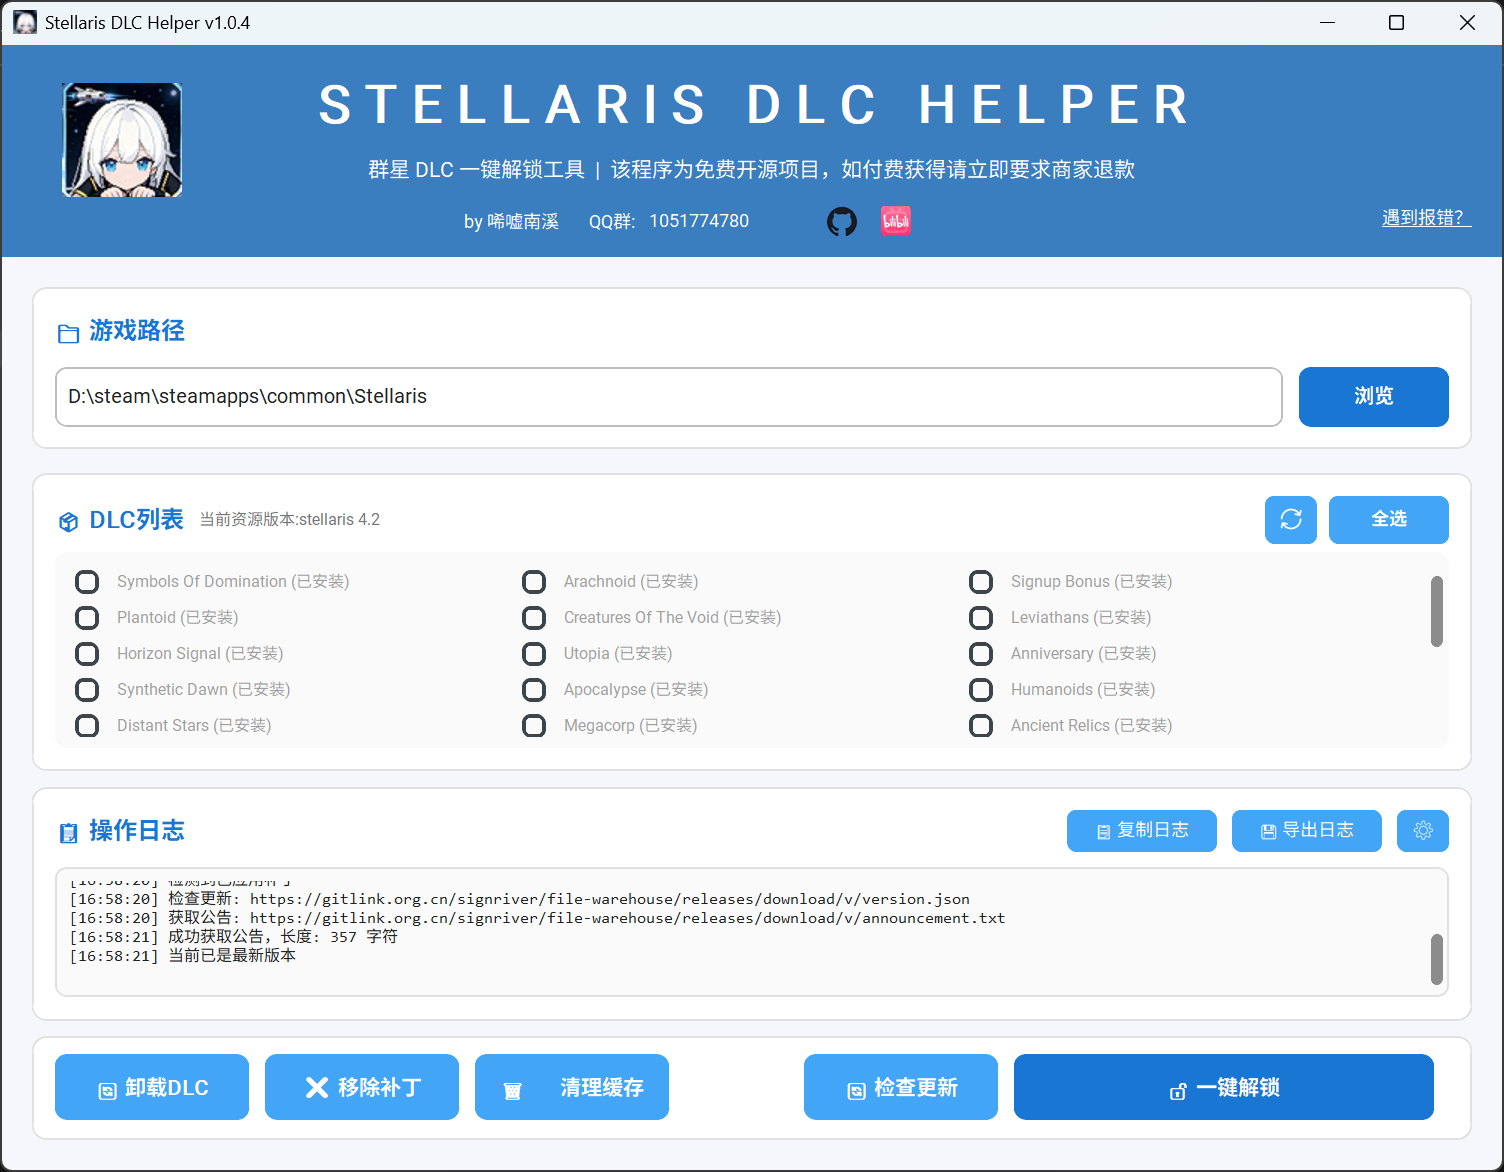Click the 全选 select all button

1389,520
